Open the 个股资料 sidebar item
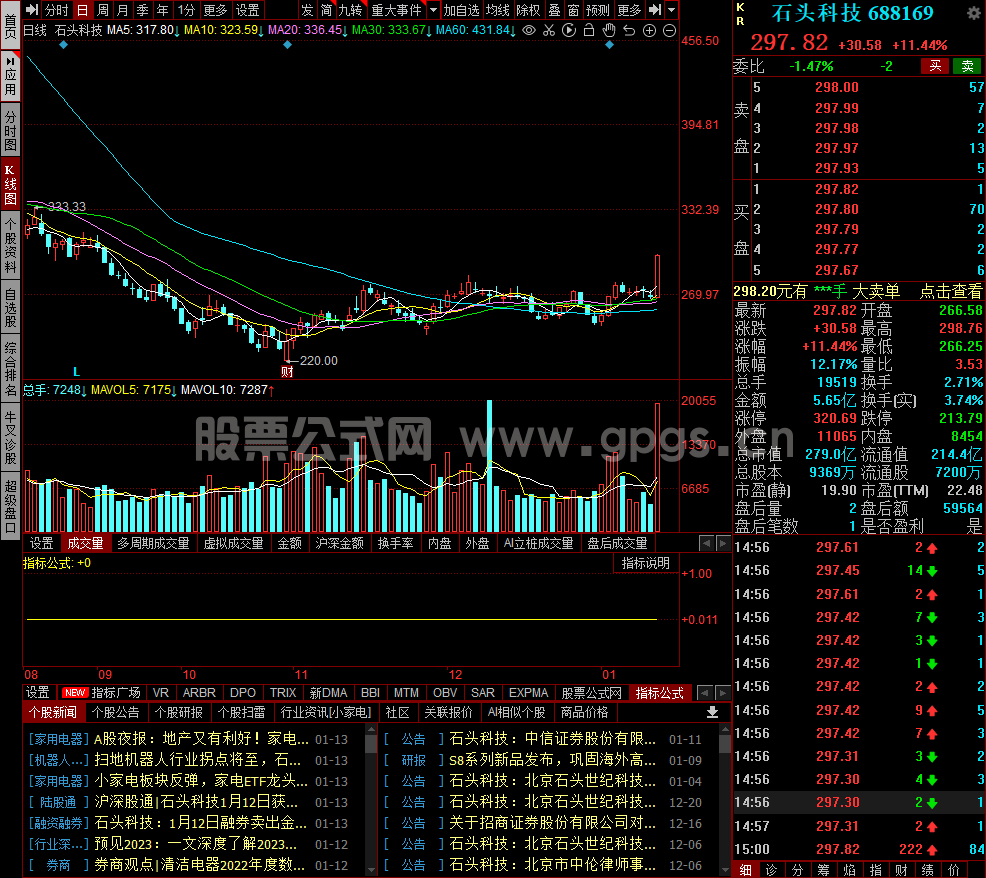The image size is (986, 878). tap(10, 245)
